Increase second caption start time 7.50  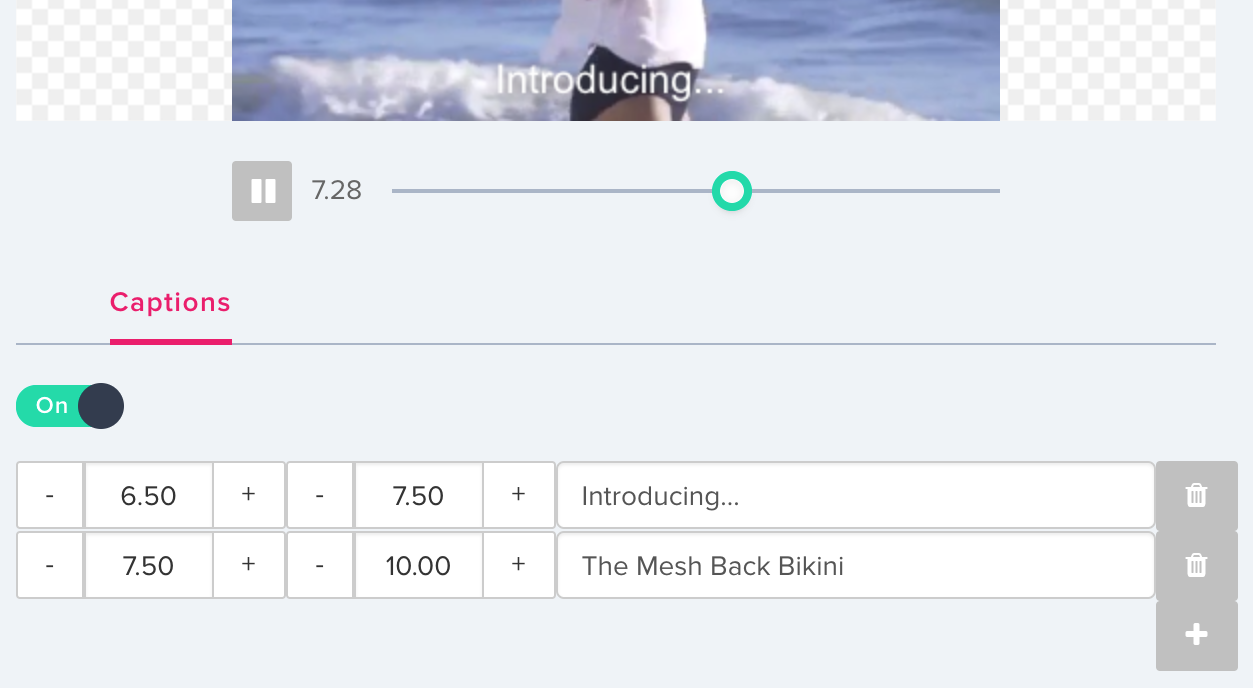coord(249,566)
